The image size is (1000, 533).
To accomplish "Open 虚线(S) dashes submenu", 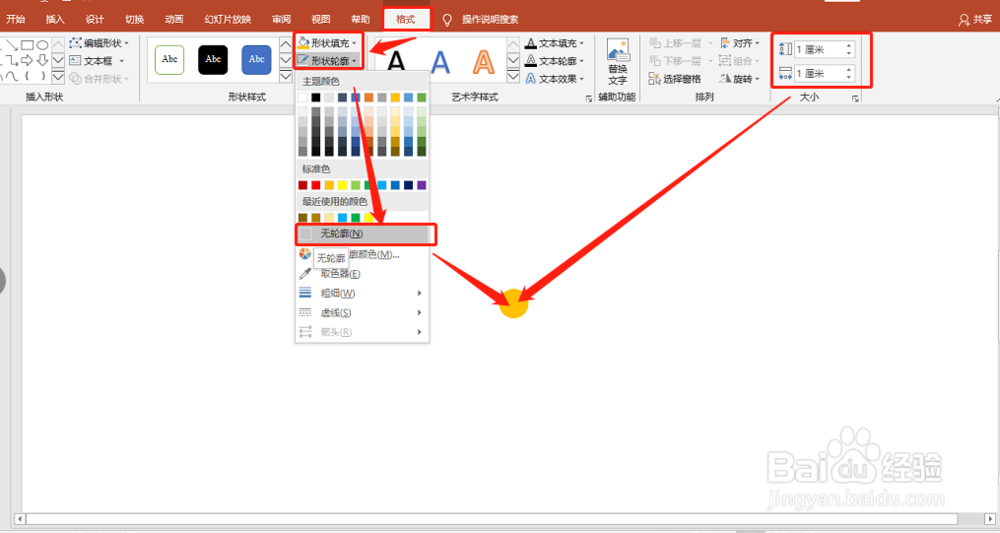I will pyautogui.click(x=362, y=312).
